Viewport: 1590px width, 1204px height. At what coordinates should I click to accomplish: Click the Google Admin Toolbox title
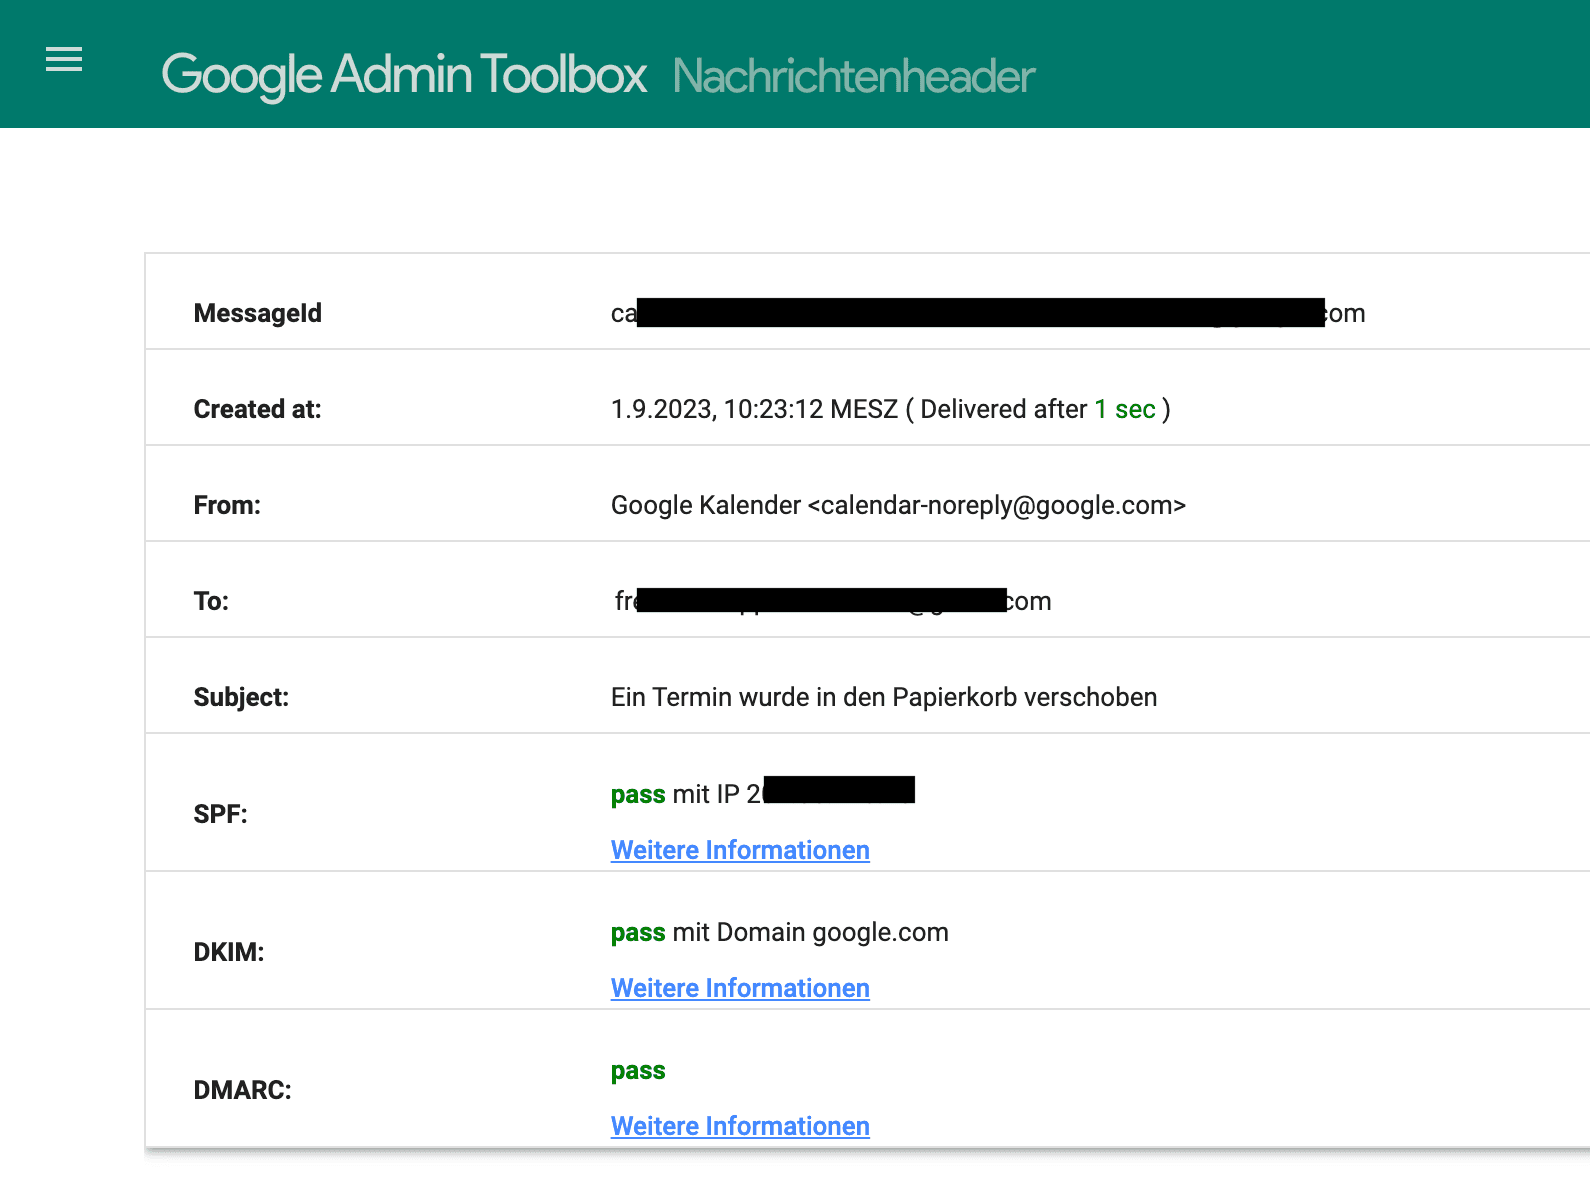[404, 76]
